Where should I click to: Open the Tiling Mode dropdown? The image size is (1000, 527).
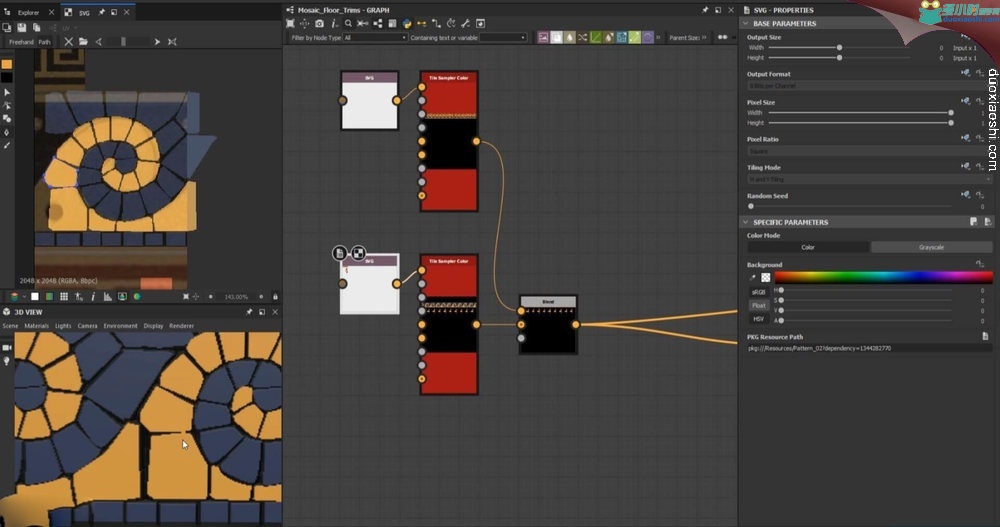(x=870, y=180)
